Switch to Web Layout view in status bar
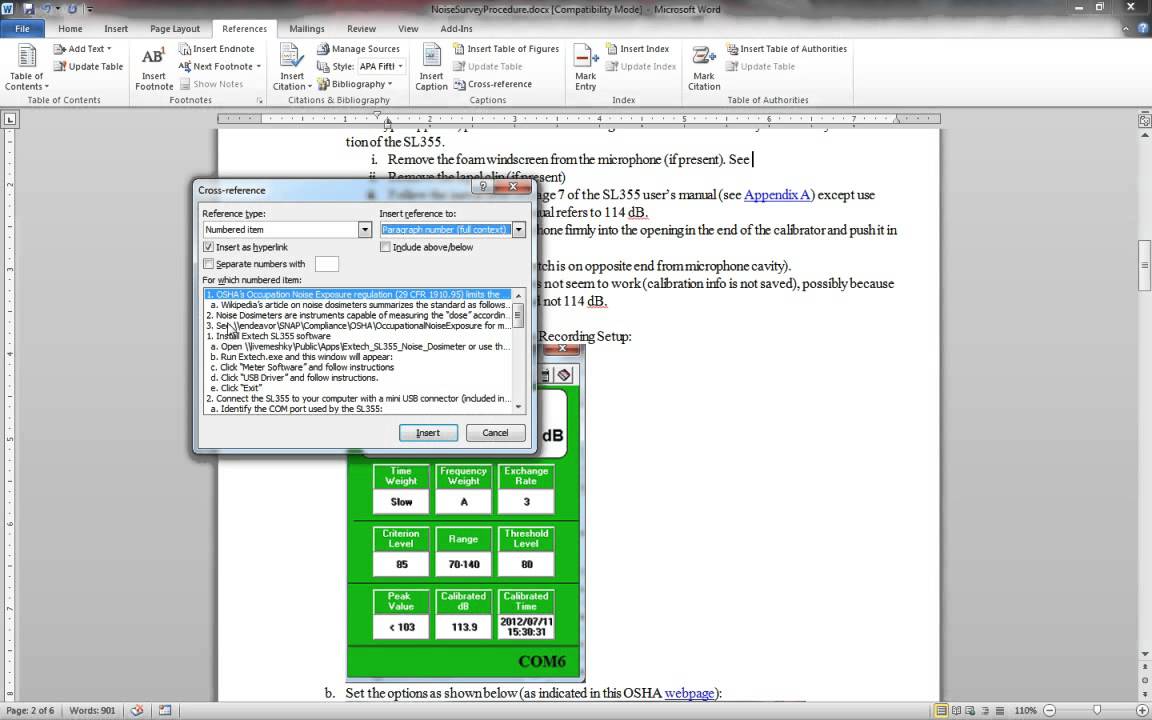Screen dimensions: 1152x720 click(969, 710)
